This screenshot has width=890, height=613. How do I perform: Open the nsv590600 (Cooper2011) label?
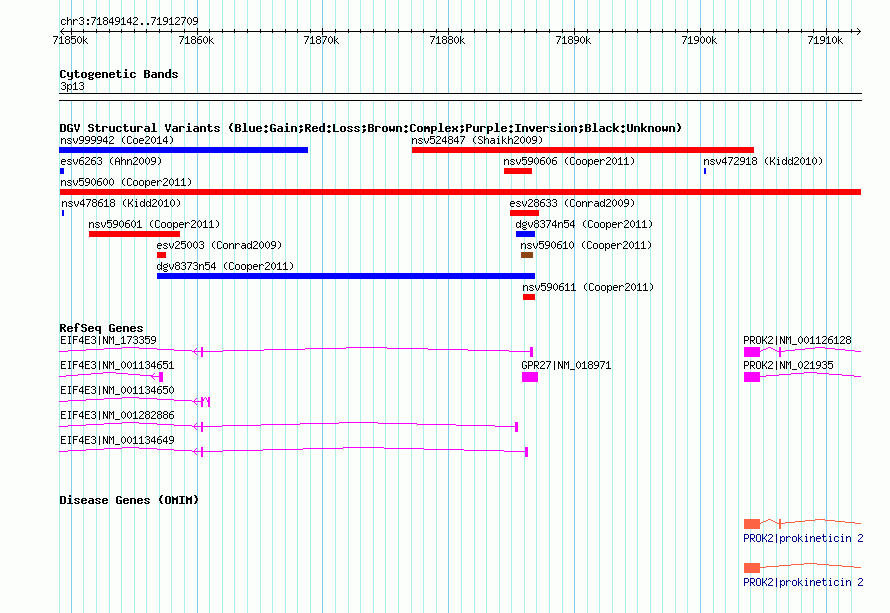pyautogui.click(x=126, y=182)
